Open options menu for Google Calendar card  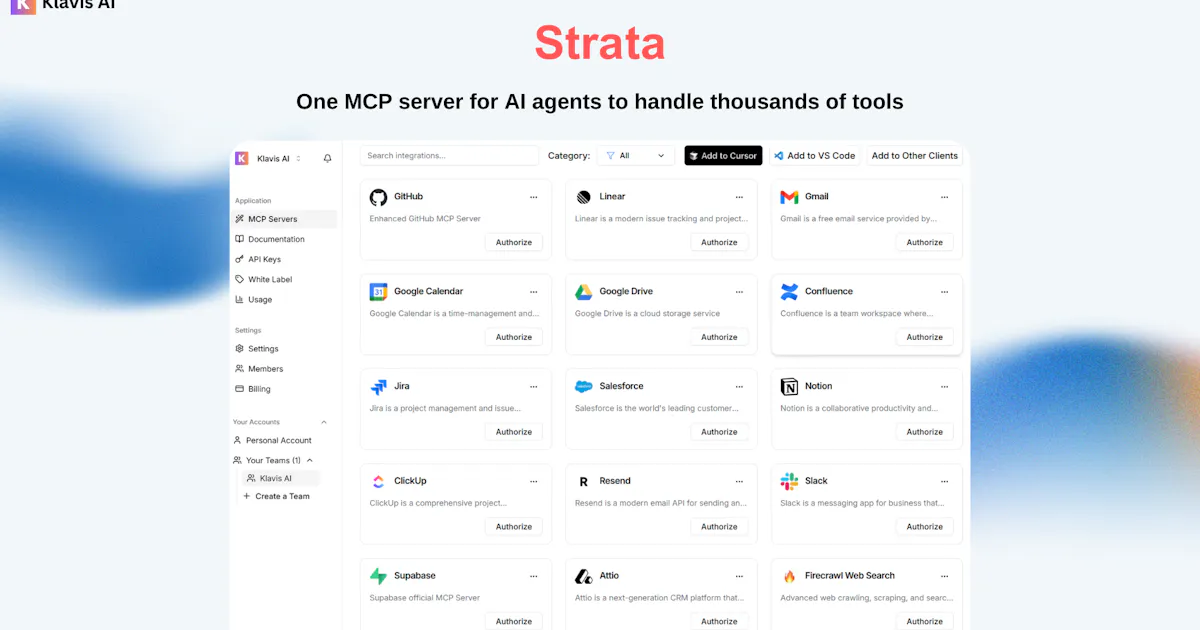pos(534,292)
